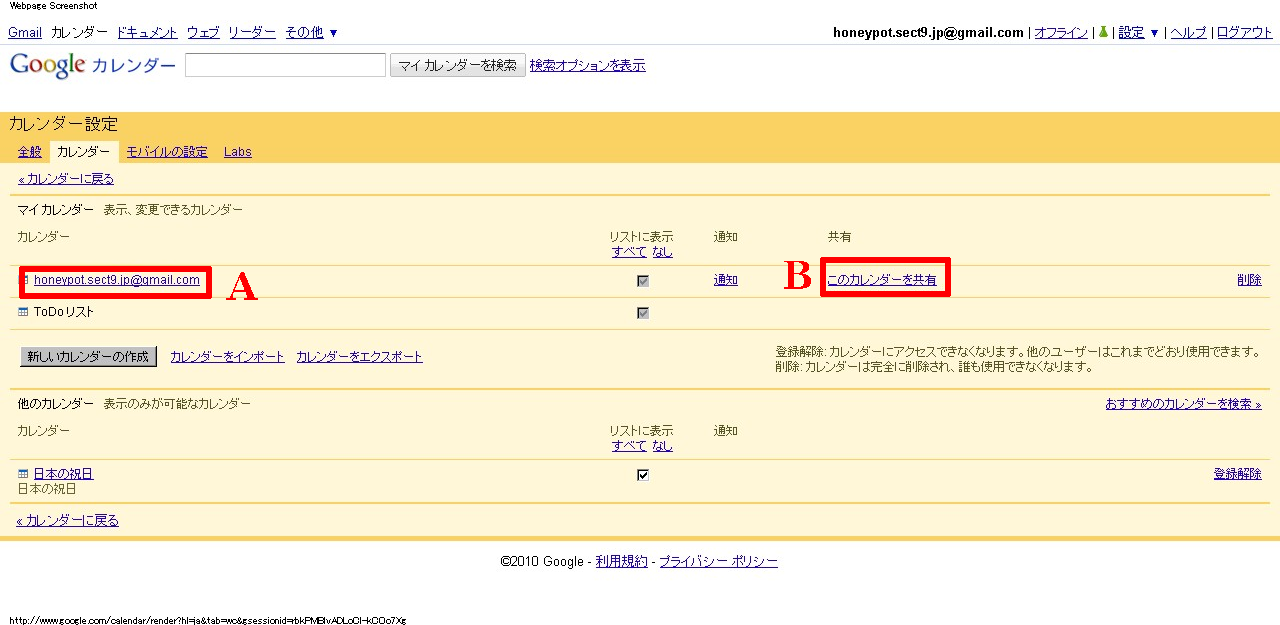
Task: Click bottom «カレンダーに戻る link
Action: point(67,520)
